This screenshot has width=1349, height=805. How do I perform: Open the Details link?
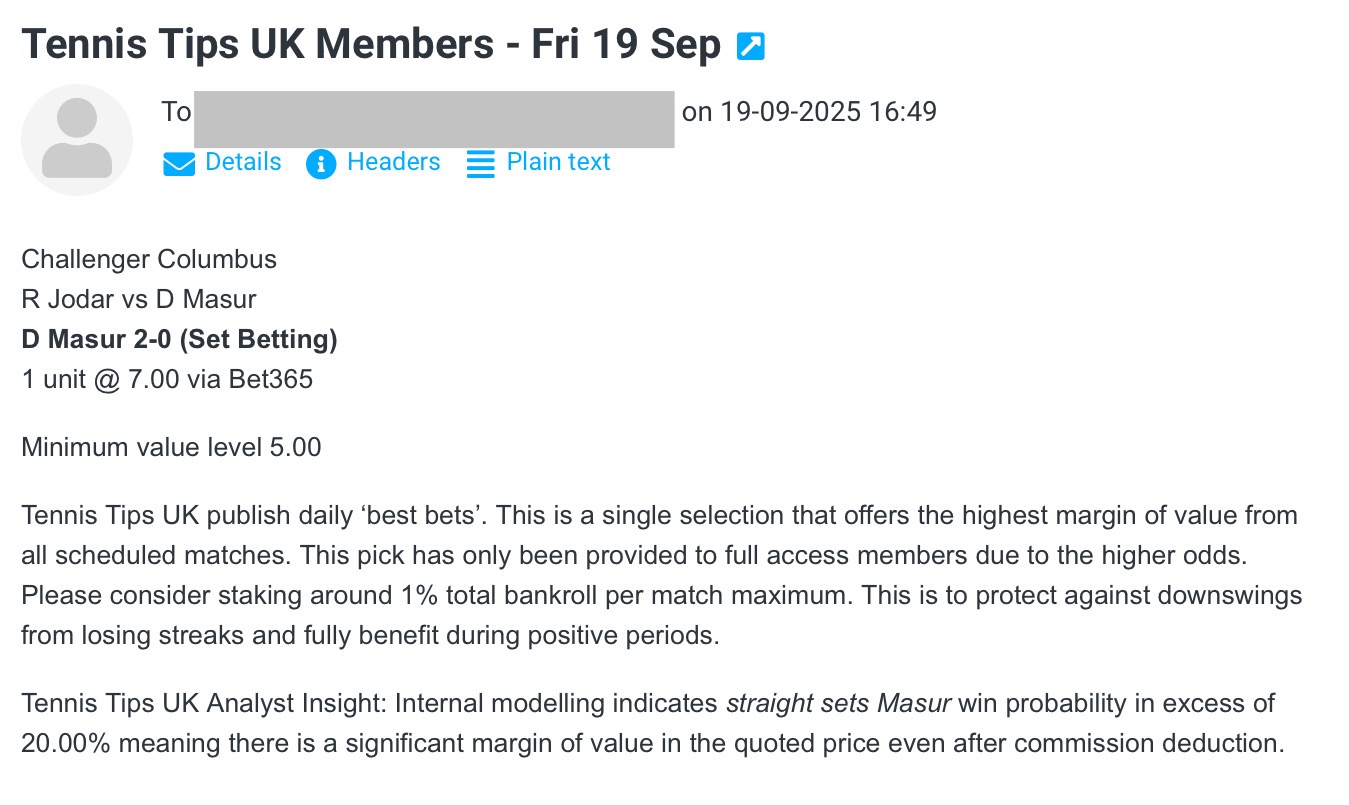click(x=243, y=162)
